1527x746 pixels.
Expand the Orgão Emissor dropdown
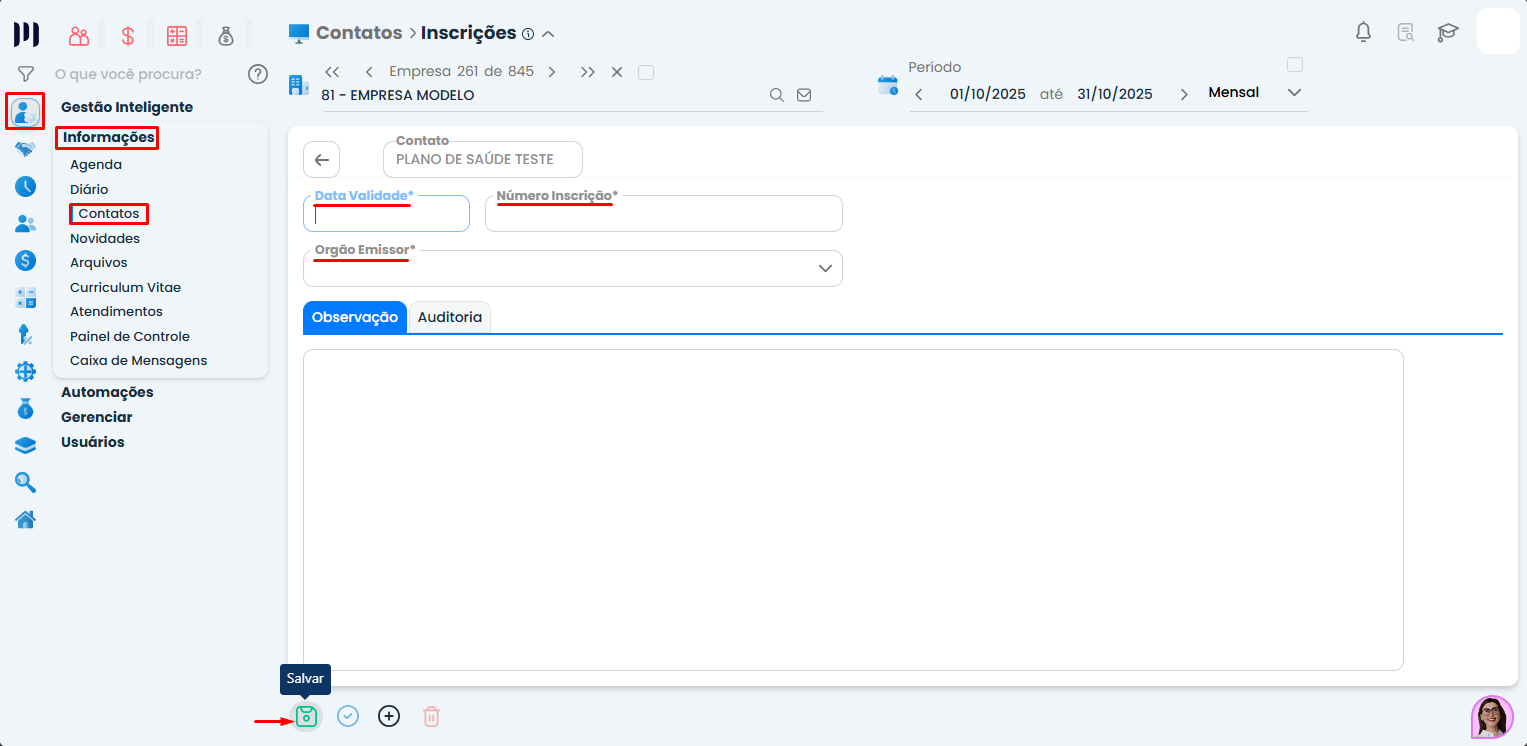825,269
